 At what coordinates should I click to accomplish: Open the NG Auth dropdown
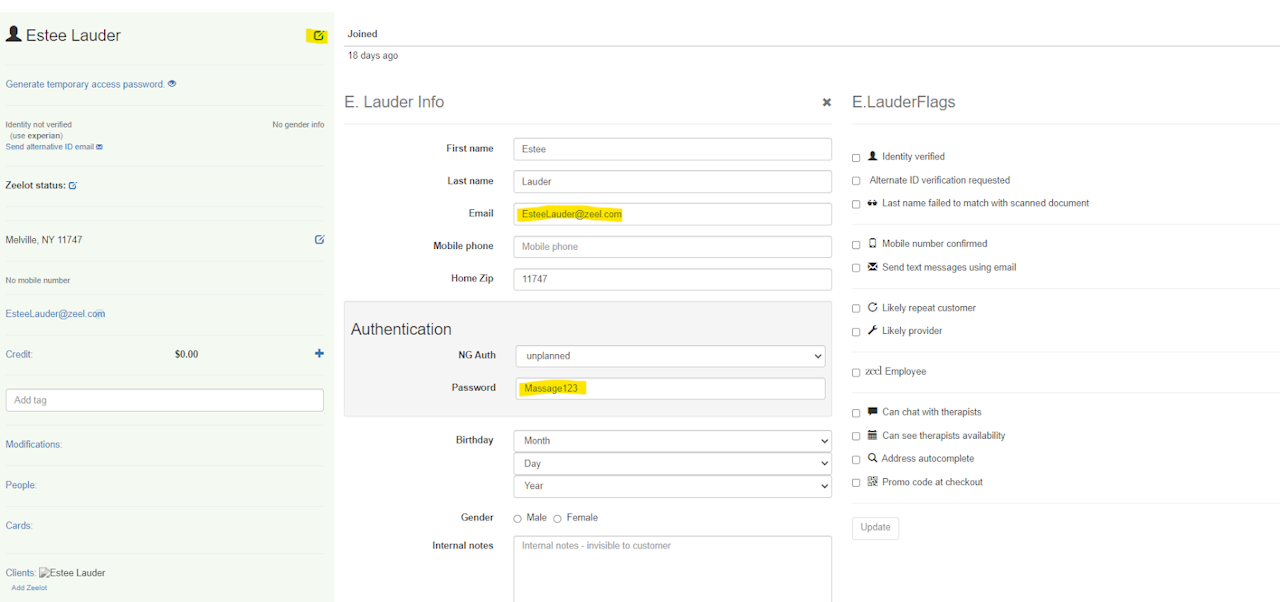670,356
